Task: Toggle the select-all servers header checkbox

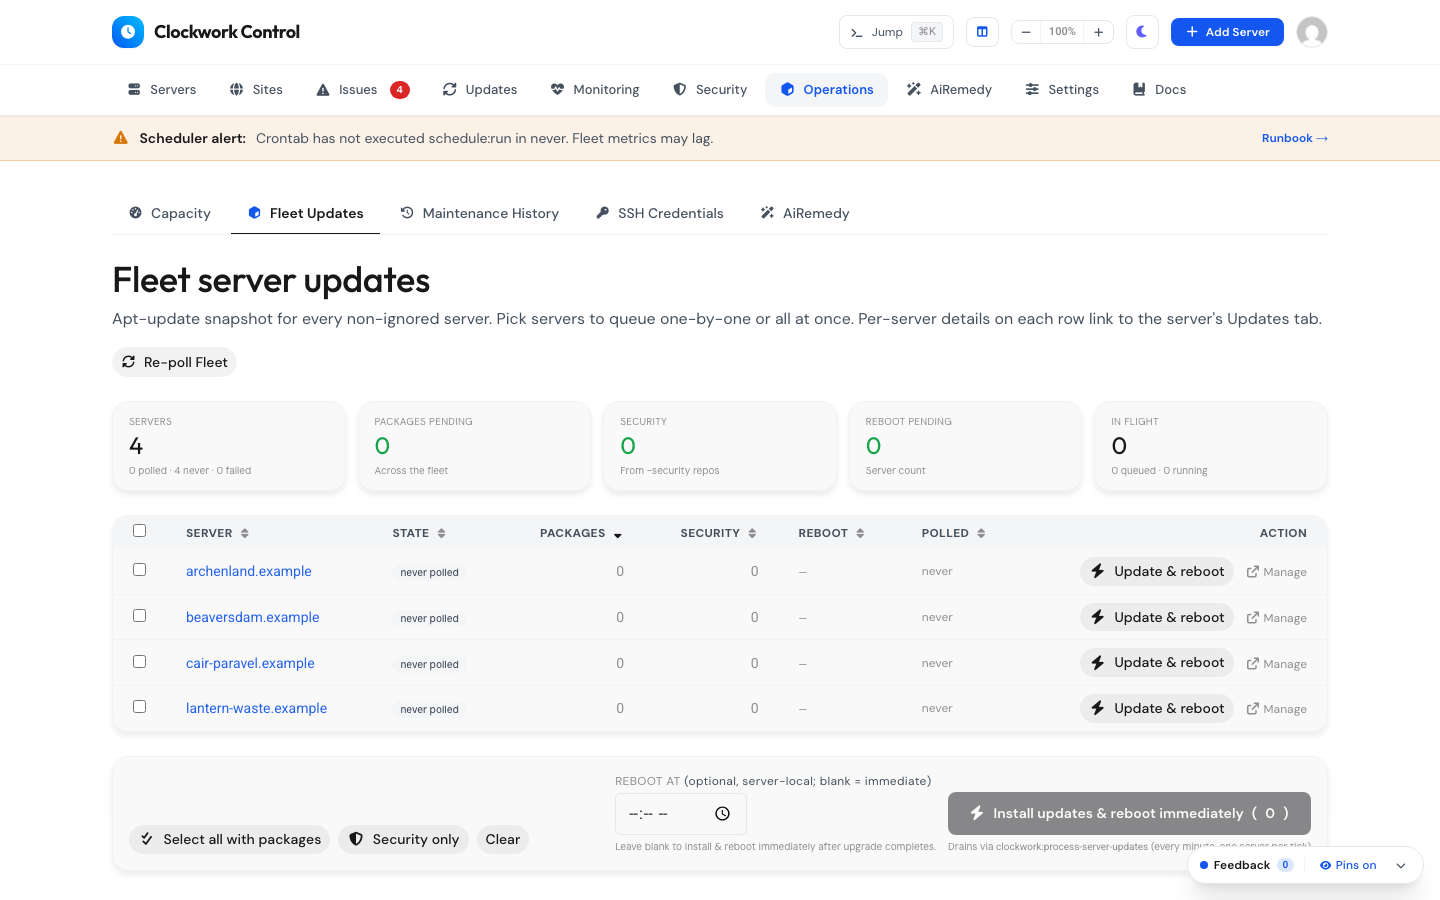Action: pyautogui.click(x=140, y=531)
